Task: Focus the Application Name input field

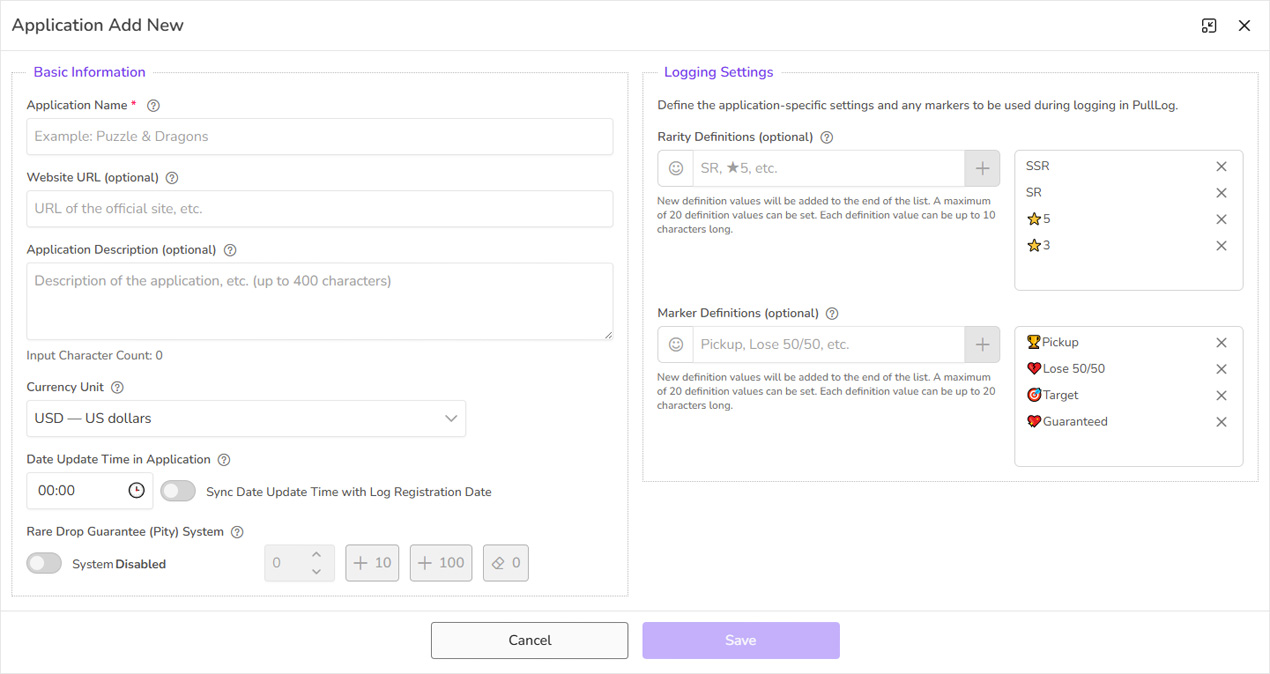Action: (x=319, y=137)
